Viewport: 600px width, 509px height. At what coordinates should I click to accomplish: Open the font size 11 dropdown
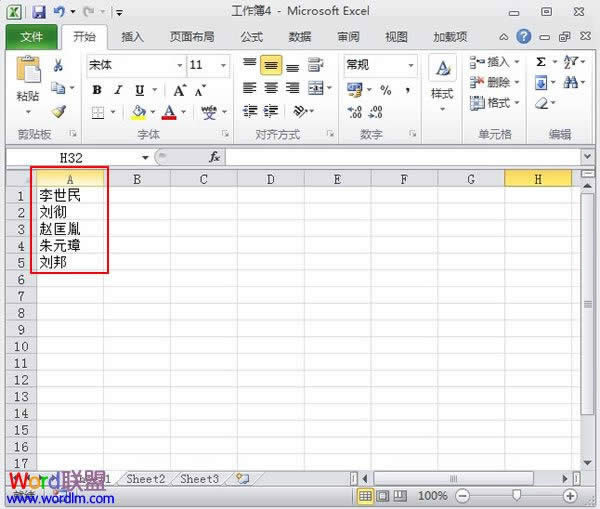click(x=223, y=65)
